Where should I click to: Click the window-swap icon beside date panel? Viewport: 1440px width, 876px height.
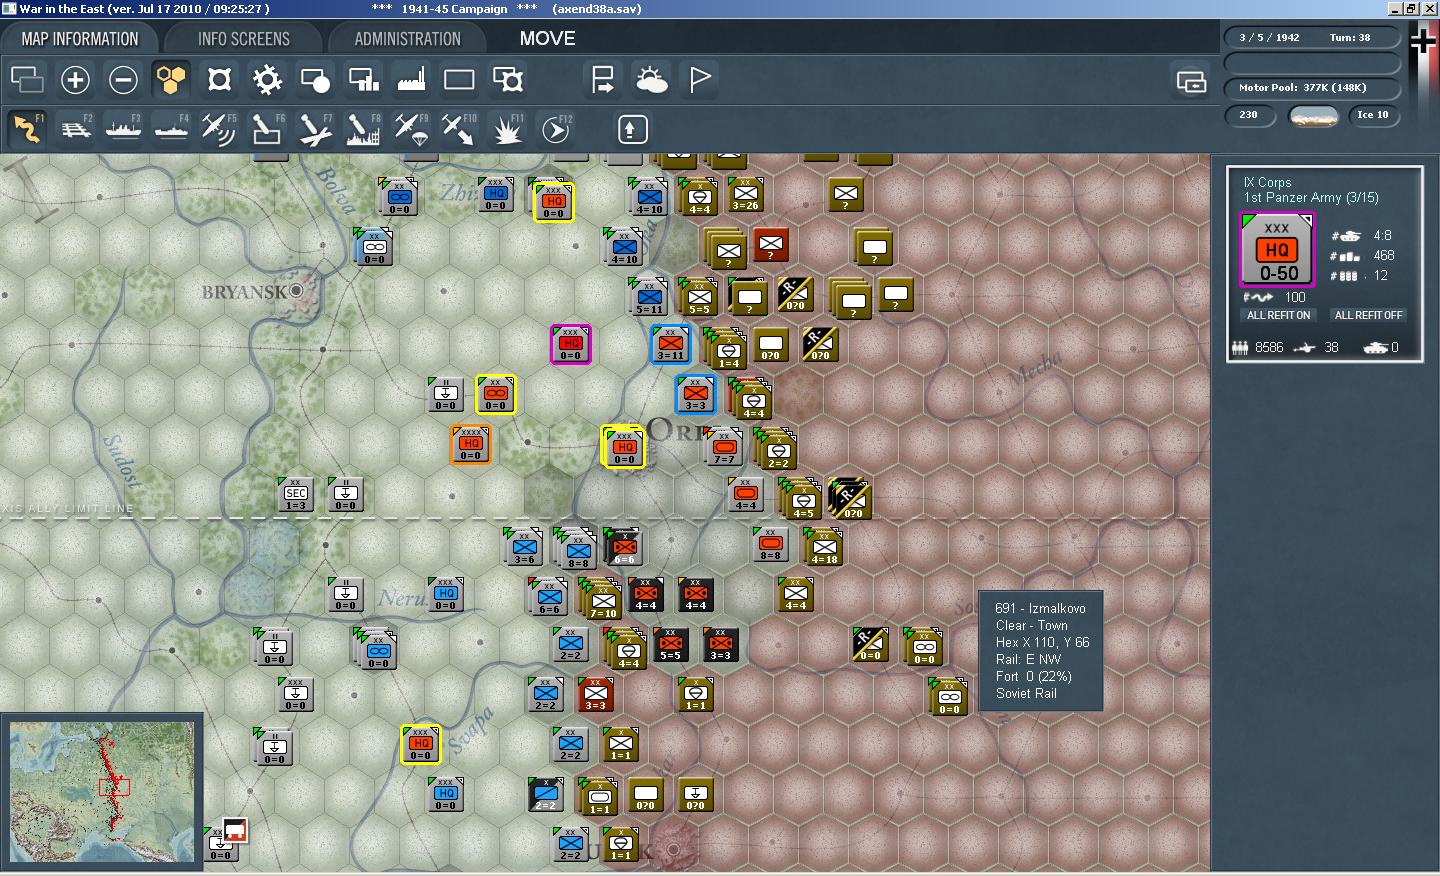pyautogui.click(x=1191, y=81)
